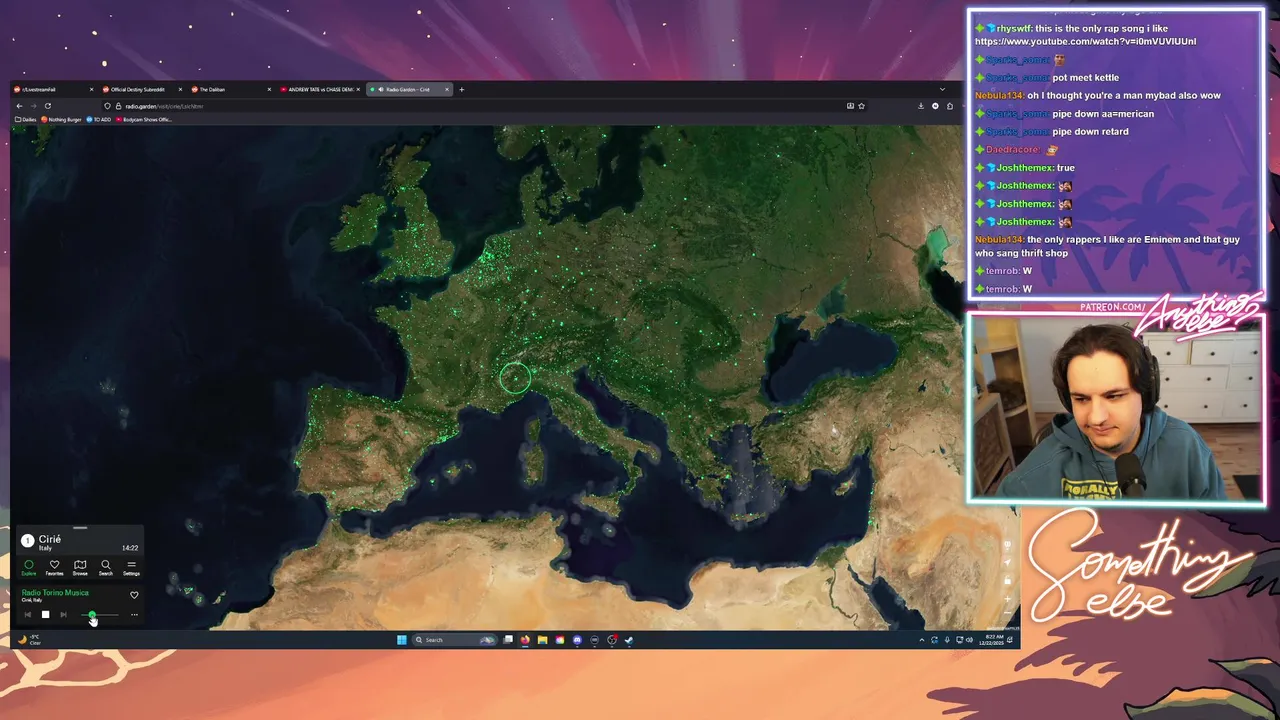
Task: Click the Radio Torino Musica station name
Action: [x=55, y=593]
